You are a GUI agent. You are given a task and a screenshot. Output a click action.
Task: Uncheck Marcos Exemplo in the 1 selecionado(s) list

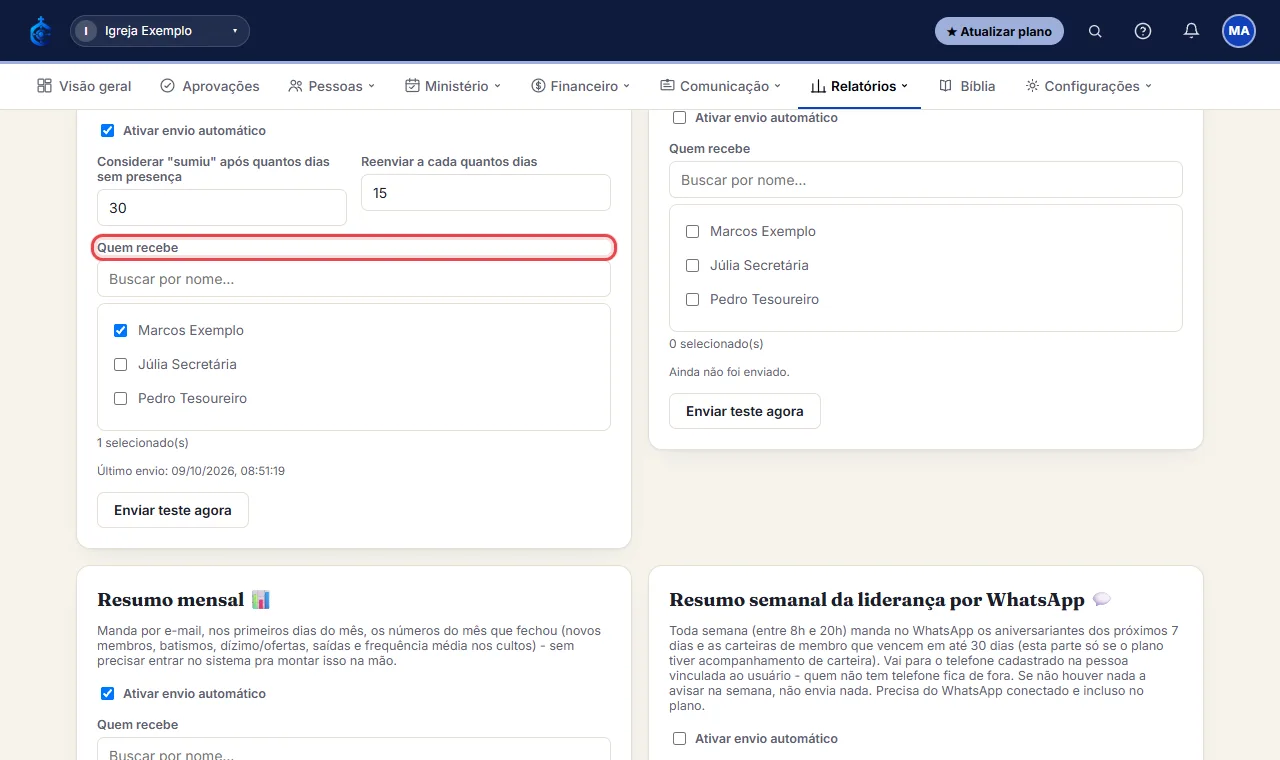(x=121, y=330)
